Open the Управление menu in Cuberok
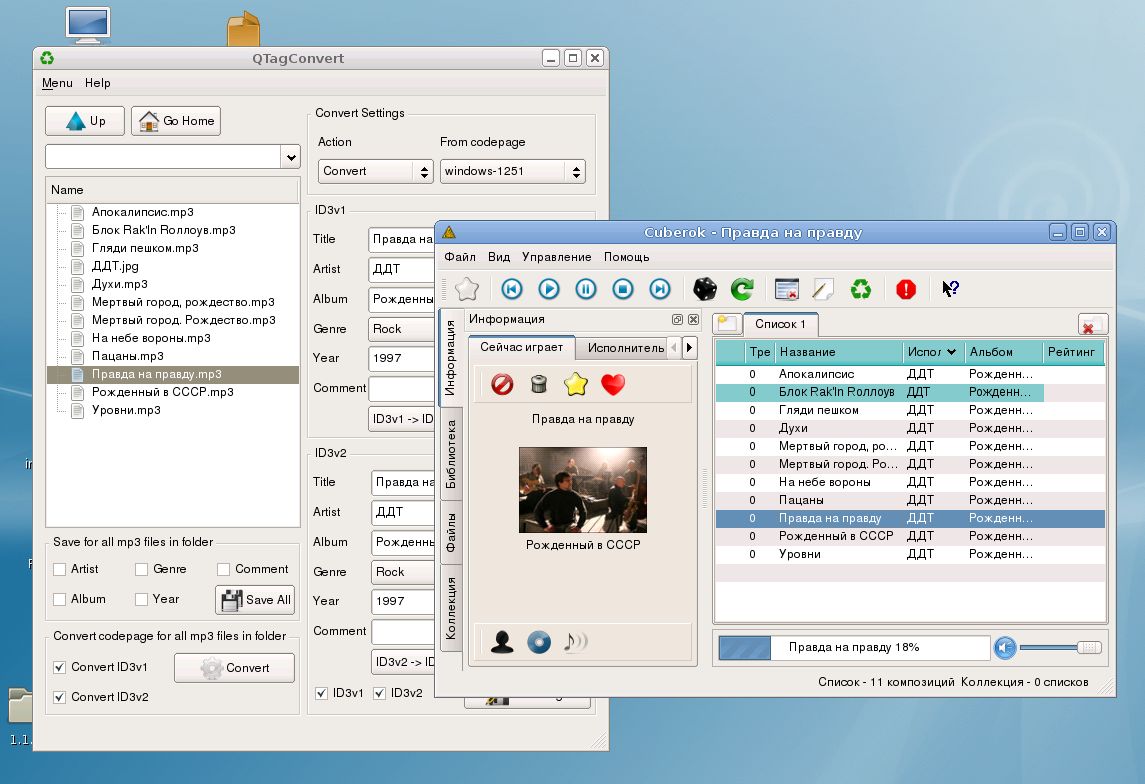The width and height of the screenshot is (1145, 784). click(x=556, y=257)
